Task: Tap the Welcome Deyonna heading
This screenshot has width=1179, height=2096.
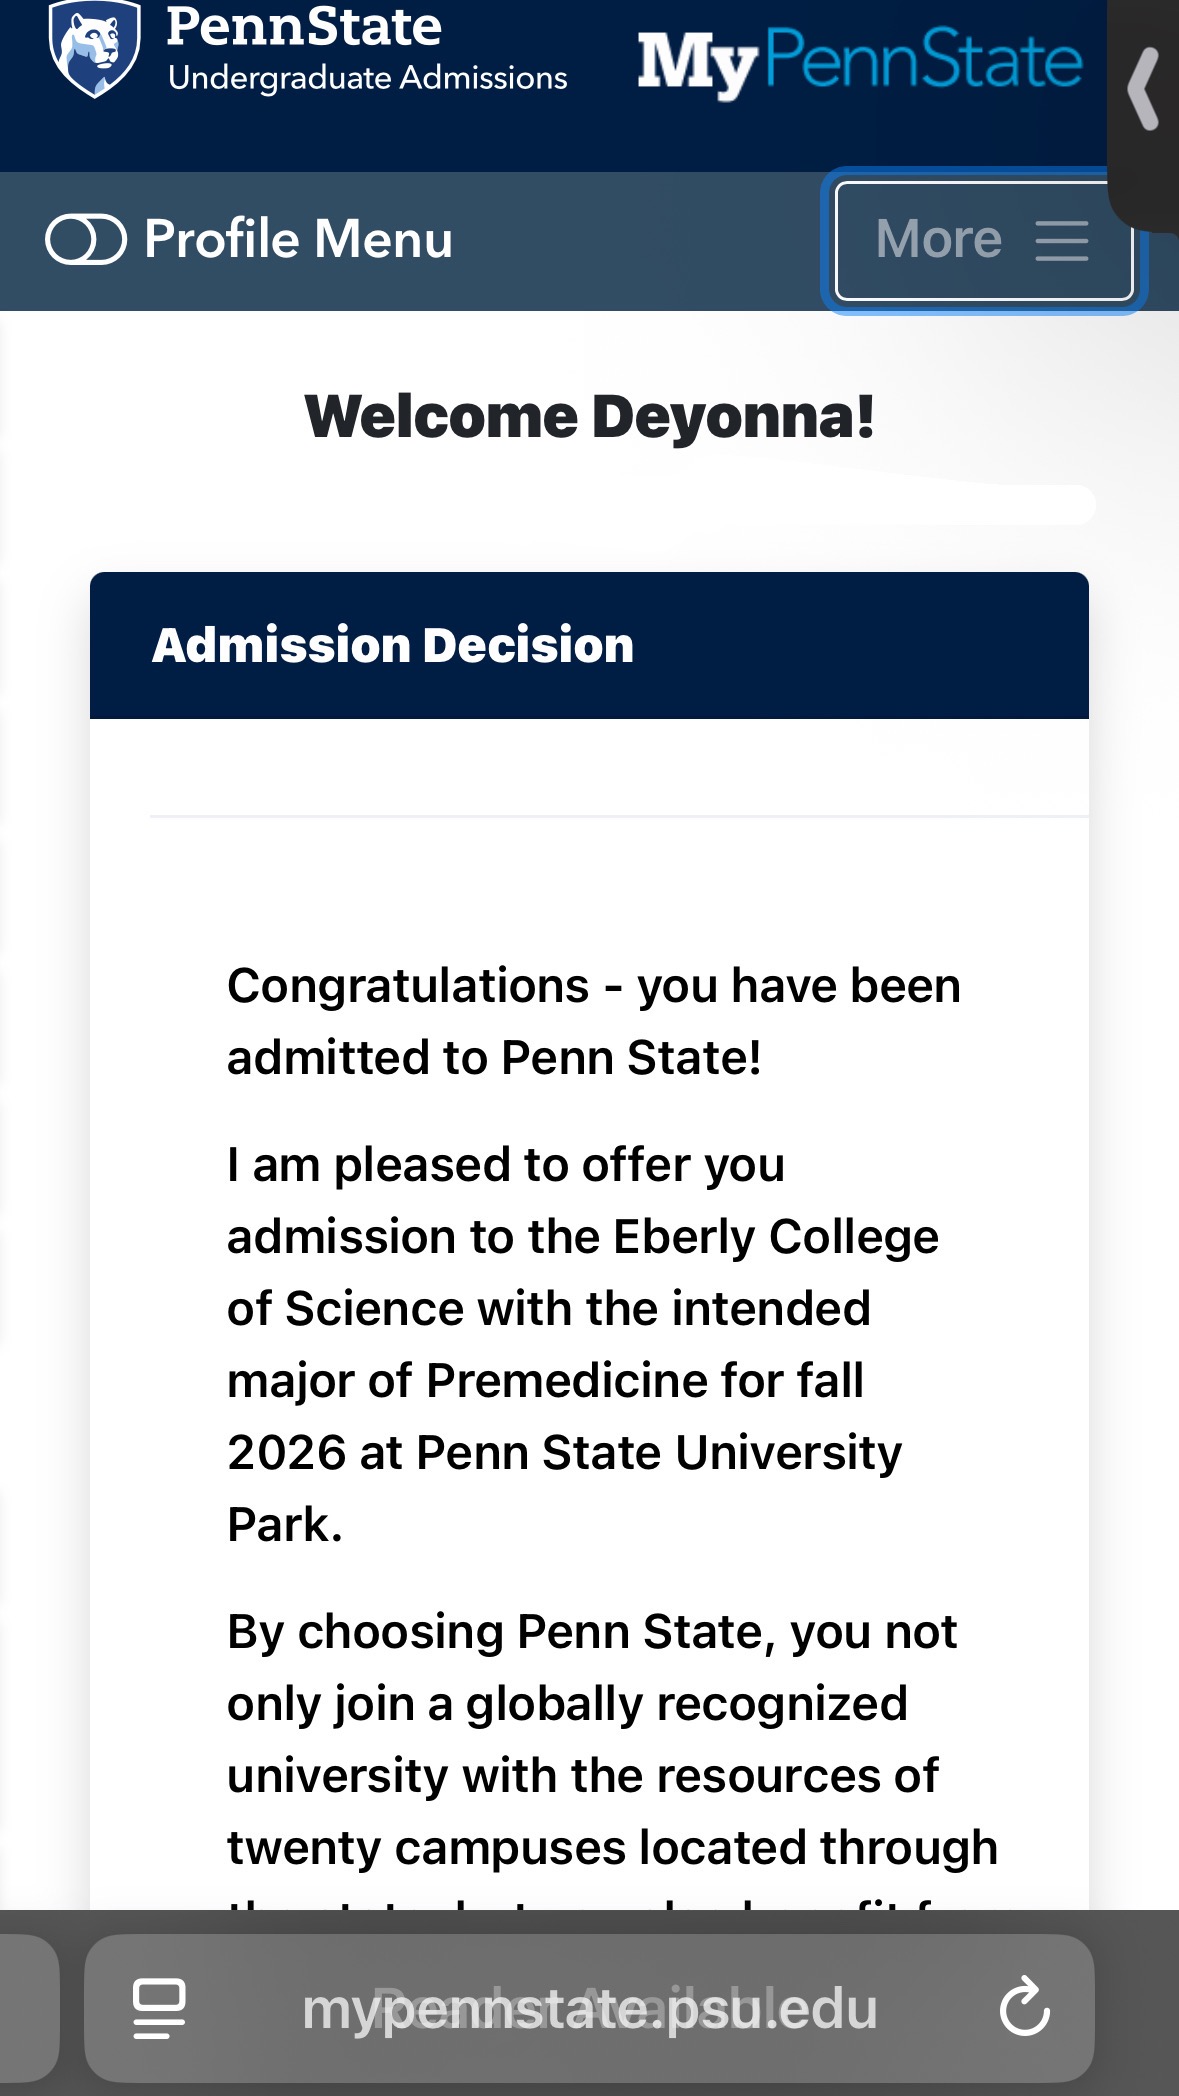Action: (589, 417)
